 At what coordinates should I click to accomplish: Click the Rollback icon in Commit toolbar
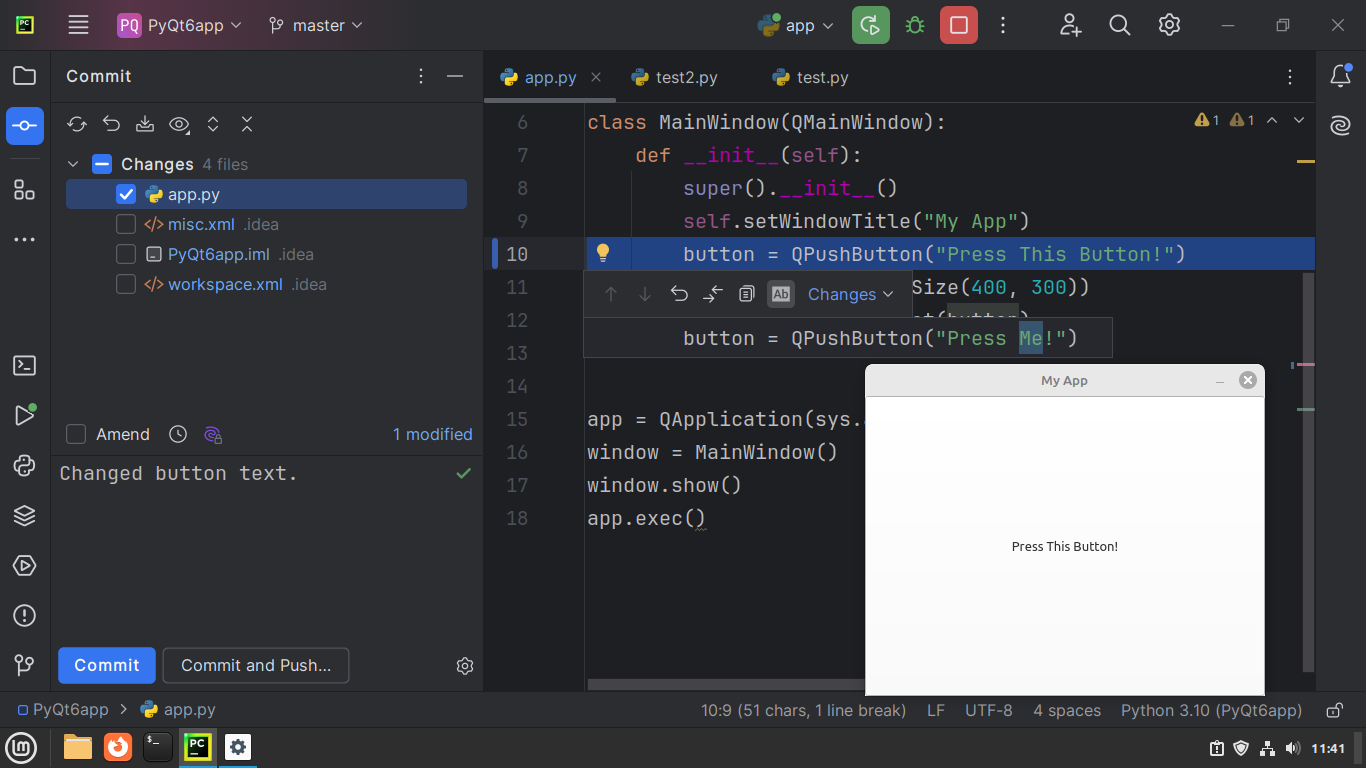coord(111,124)
